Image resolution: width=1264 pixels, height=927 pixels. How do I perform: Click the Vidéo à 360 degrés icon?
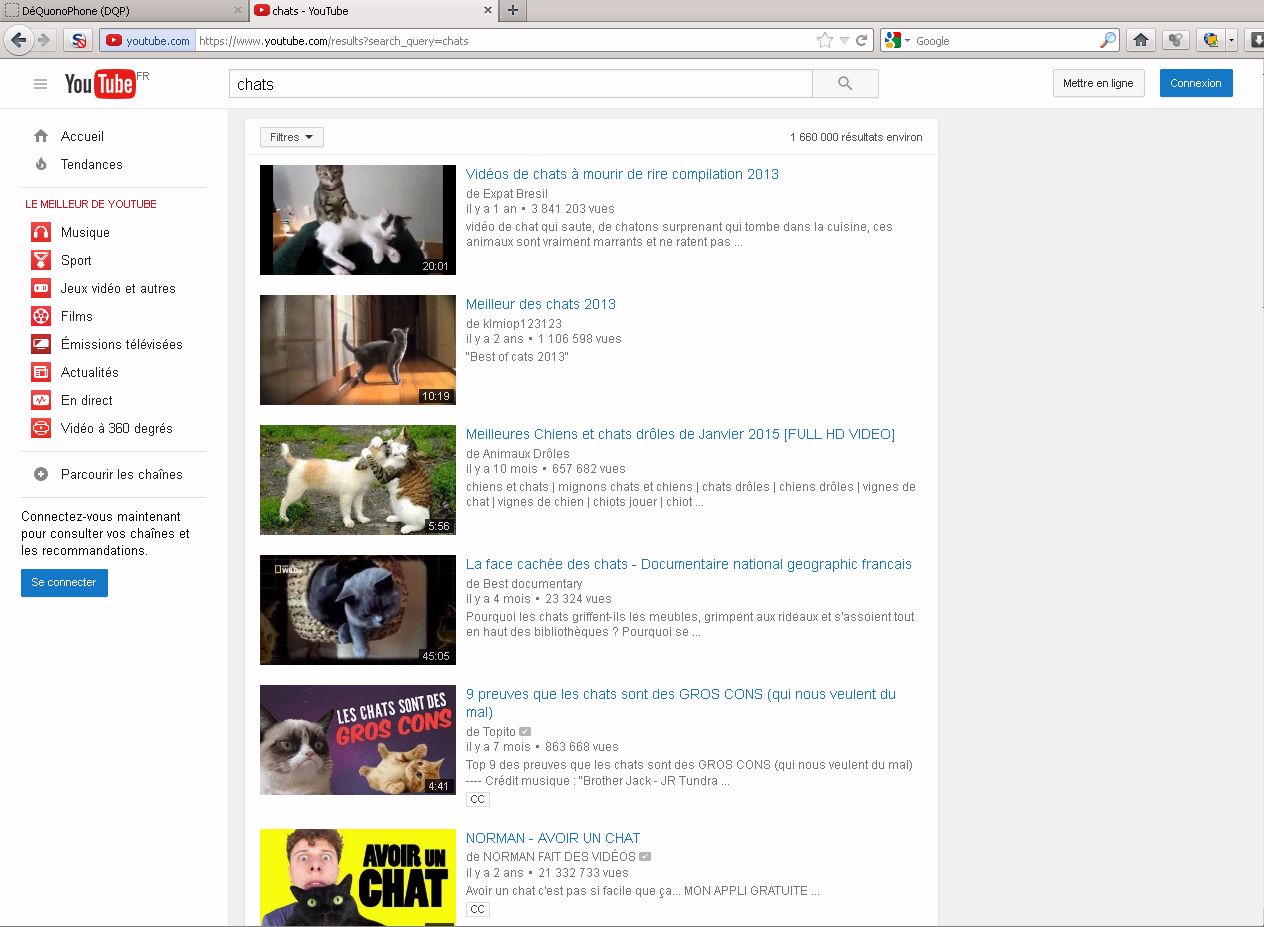click(x=41, y=428)
